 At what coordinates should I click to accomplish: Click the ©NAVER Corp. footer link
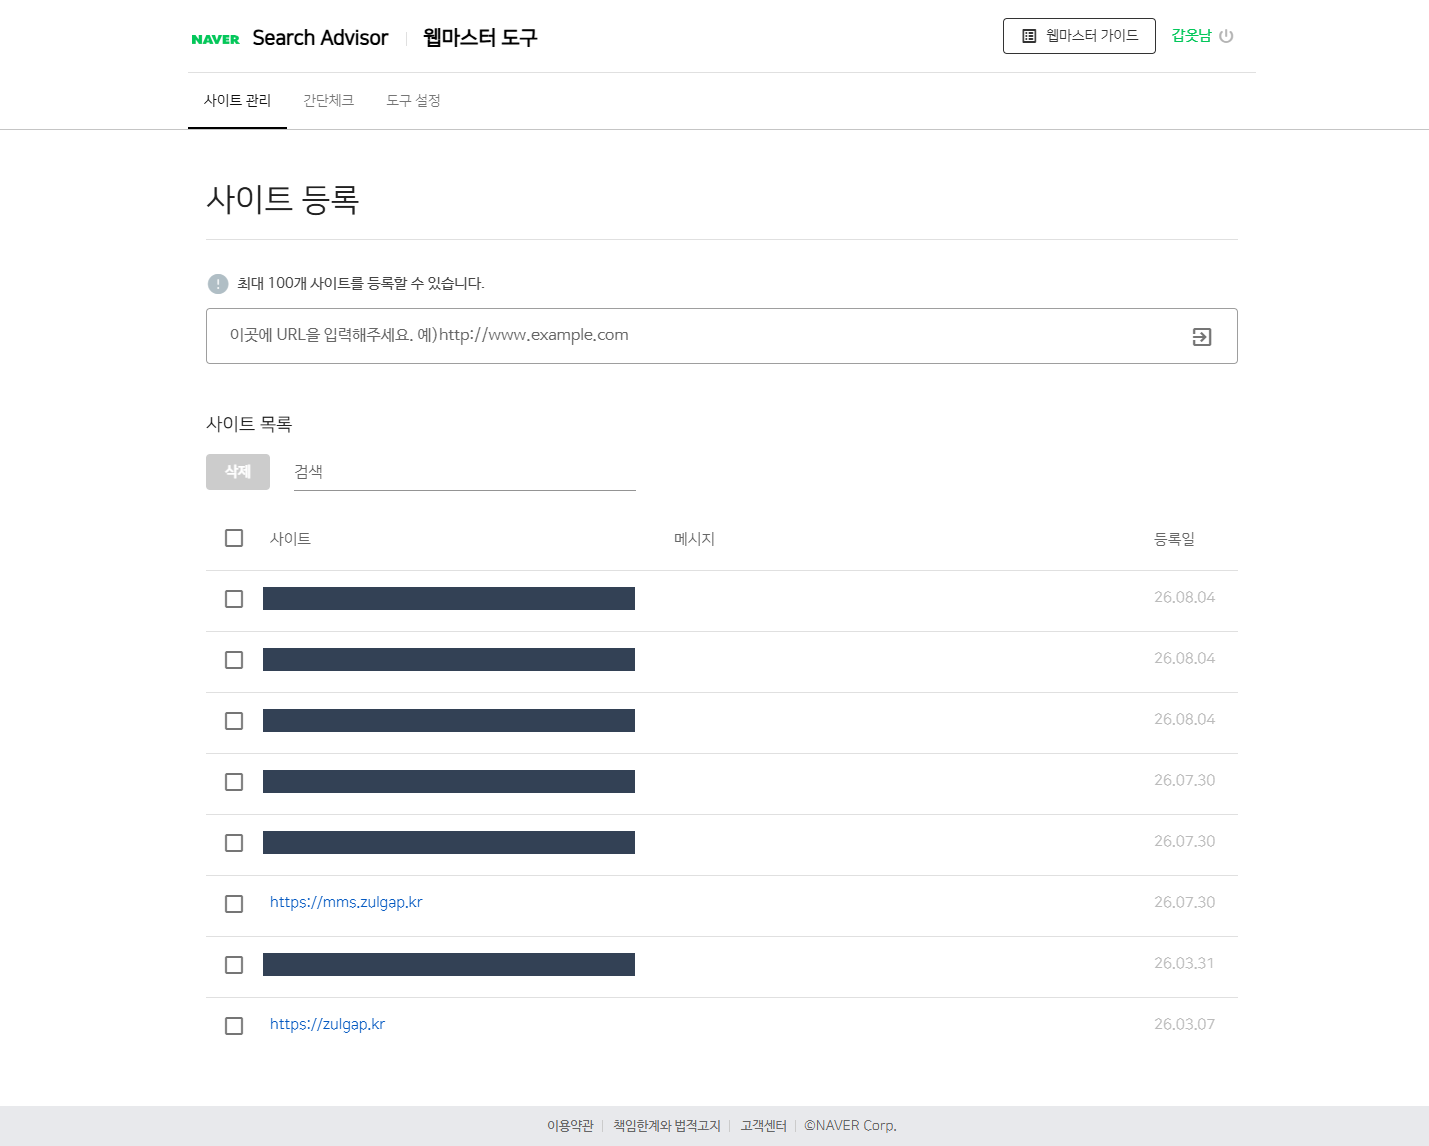[x=850, y=1126]
